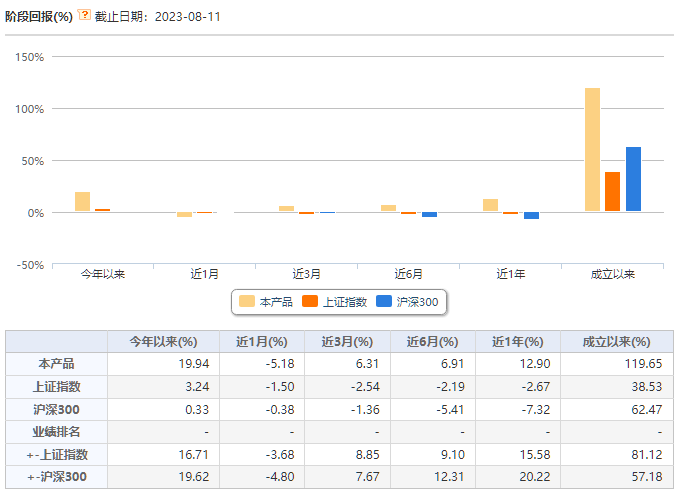Image resolution: width=682 pixels, height=492 pixels.
Task: Click the 成立以来(%) column header
Action: (x=617, y=342)
